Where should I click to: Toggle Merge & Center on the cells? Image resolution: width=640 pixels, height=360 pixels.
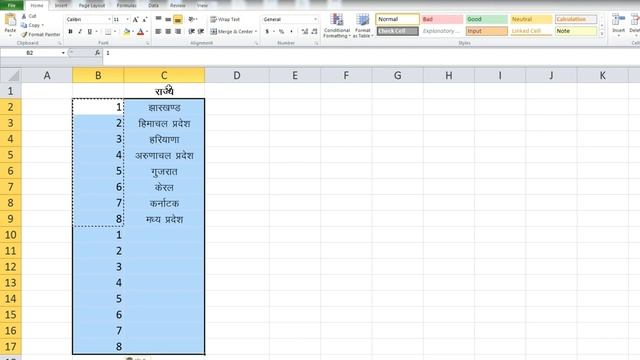click(231, 31)
